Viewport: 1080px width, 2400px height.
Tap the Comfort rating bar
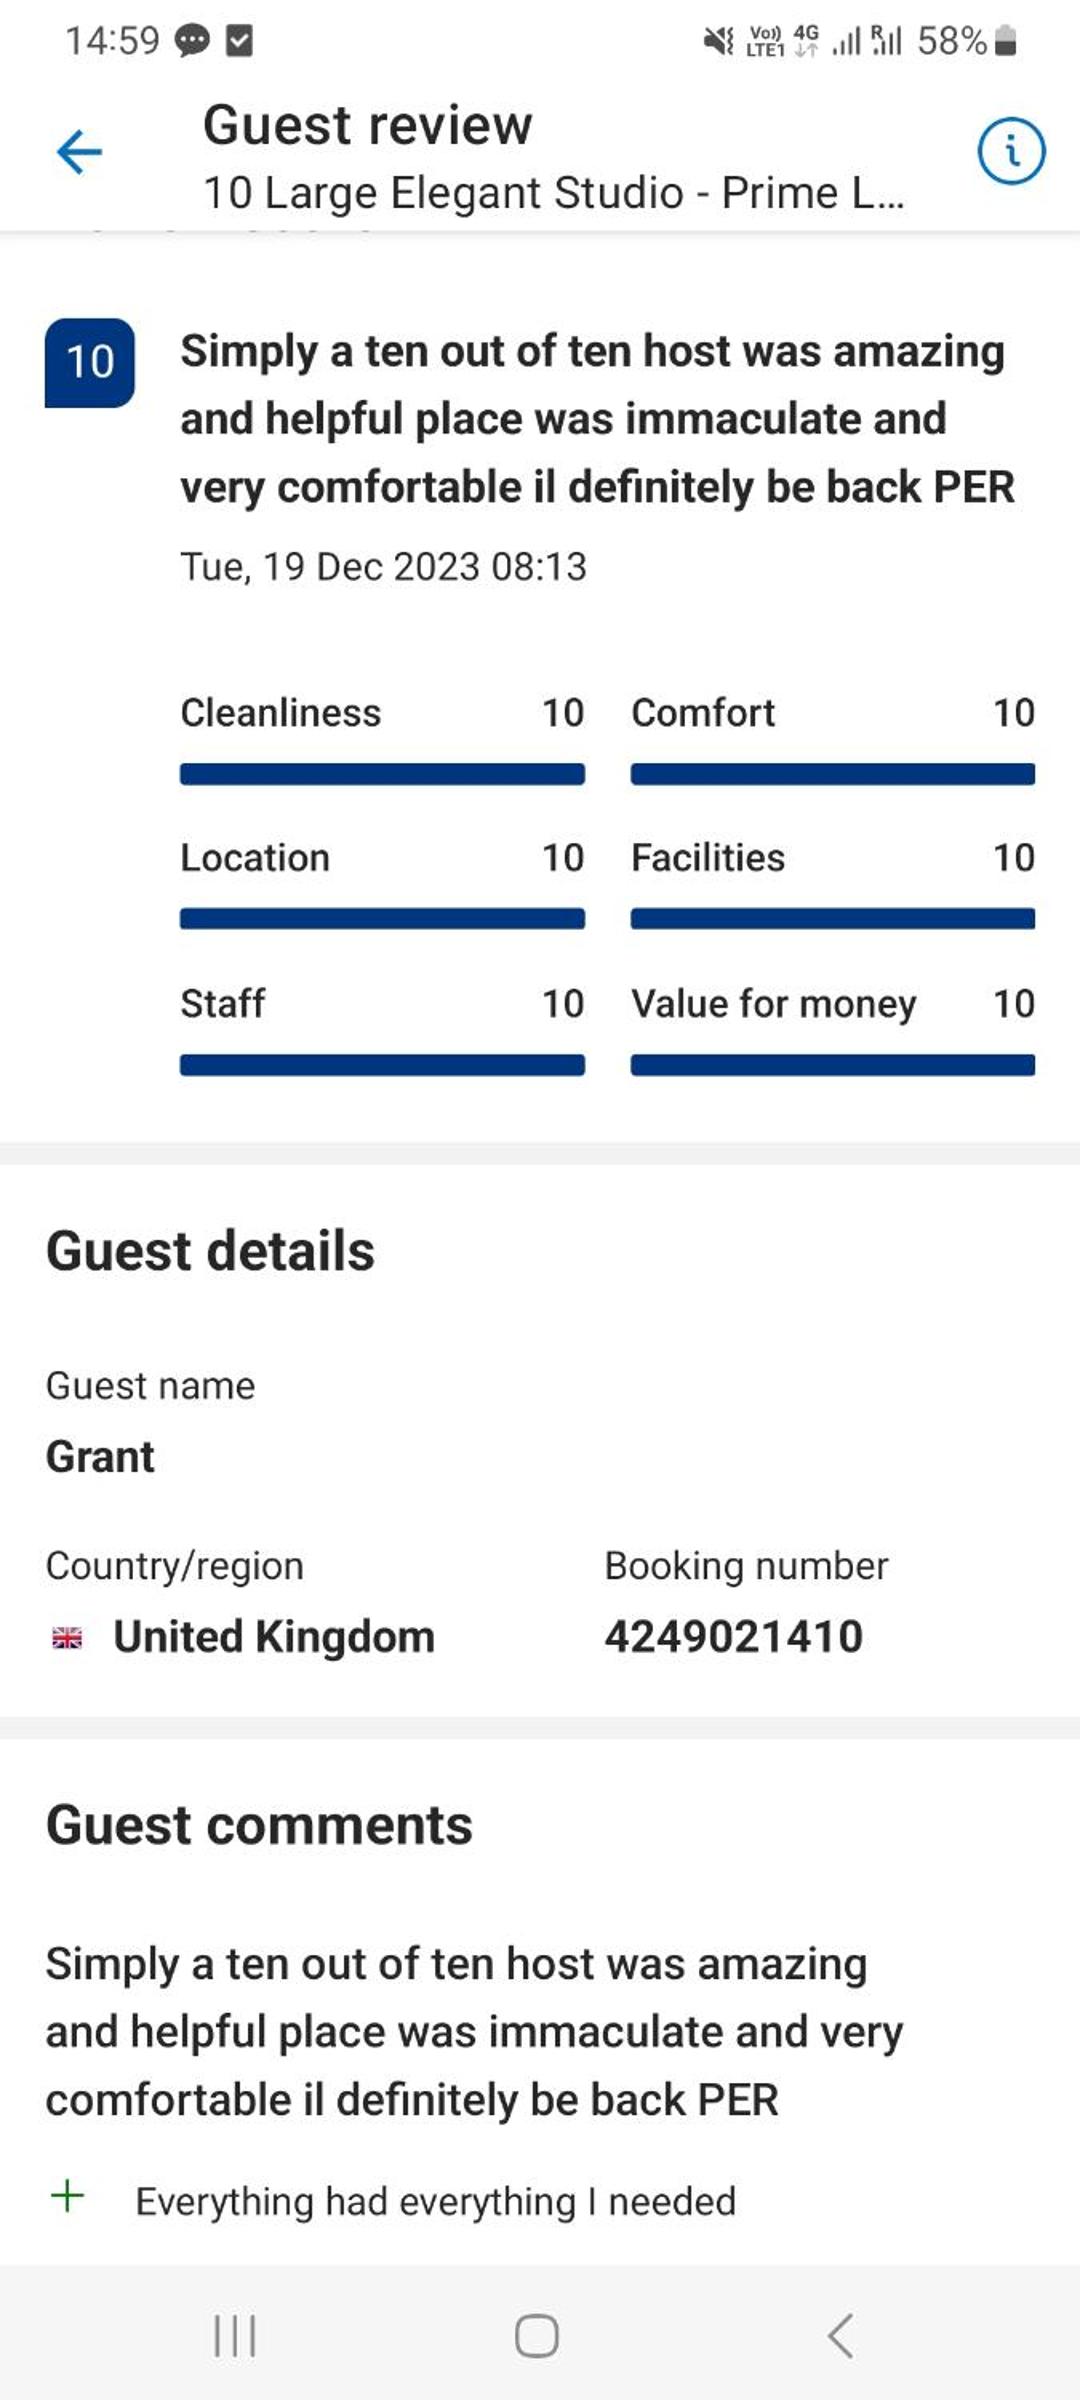click(833, 774)
